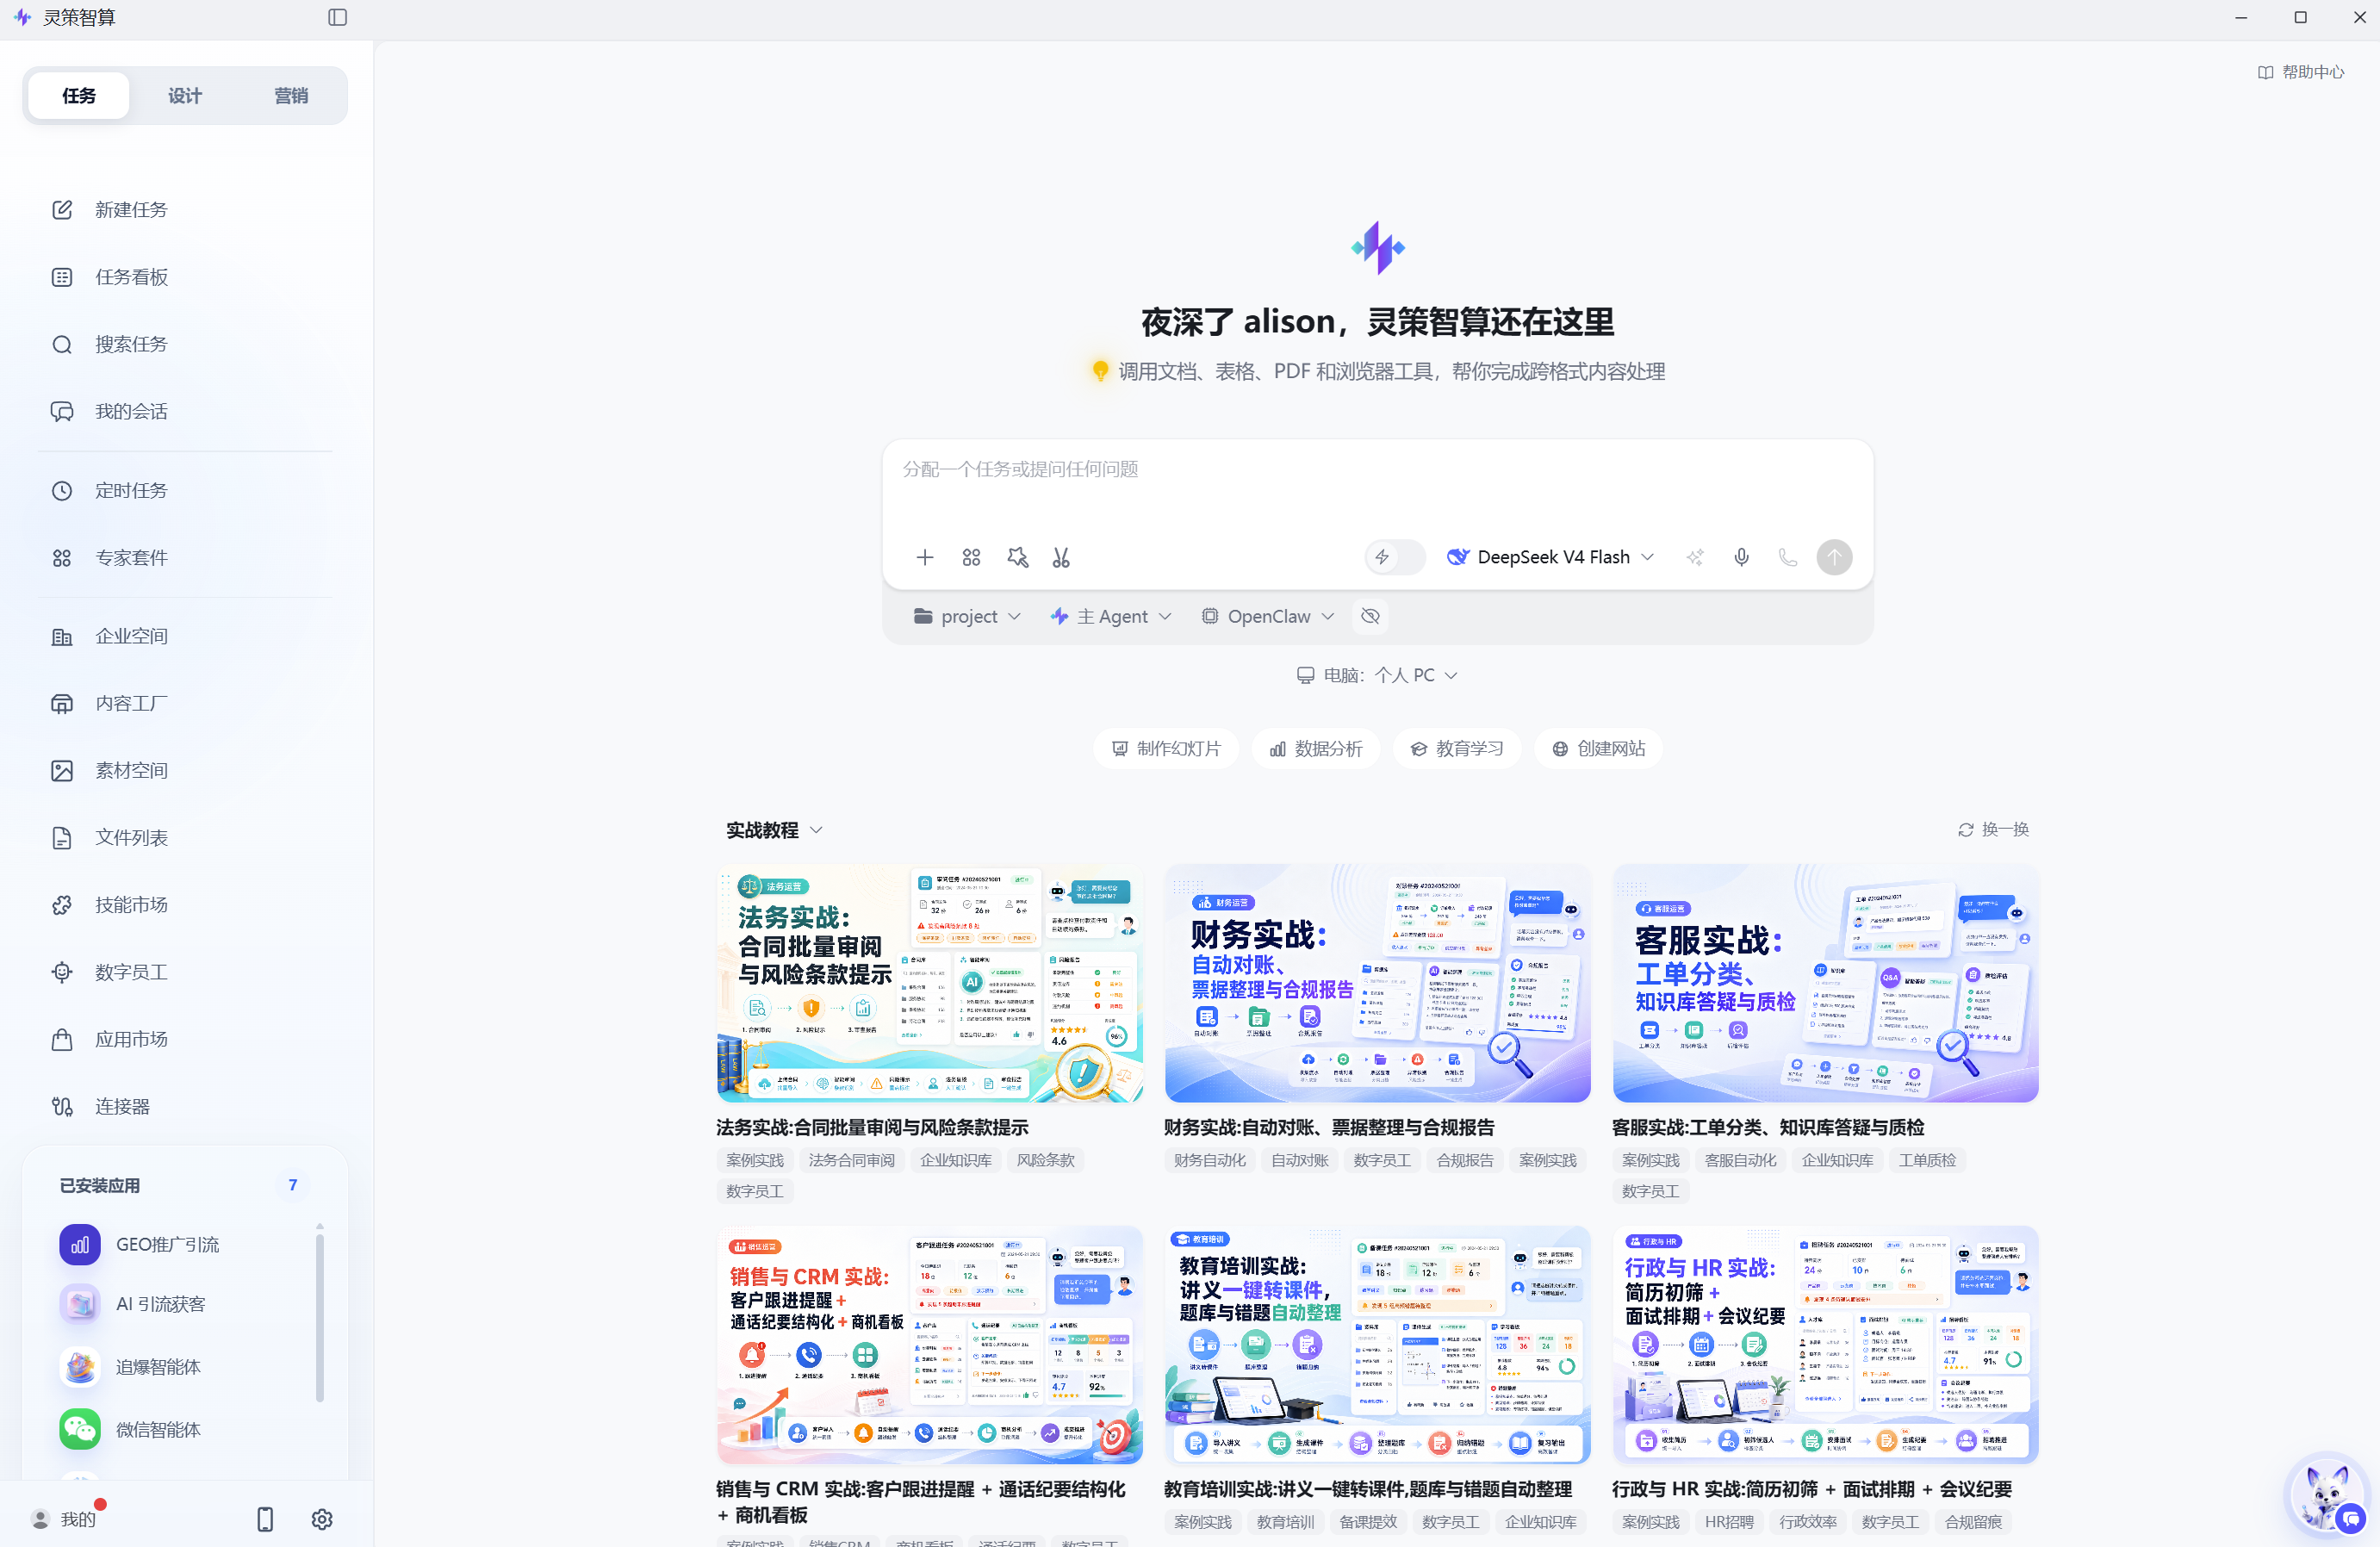Screen dimensions: 2380x1547
Task: Click the pin-sparkle icon in input toolbar
Action: tap(1017, 557)
